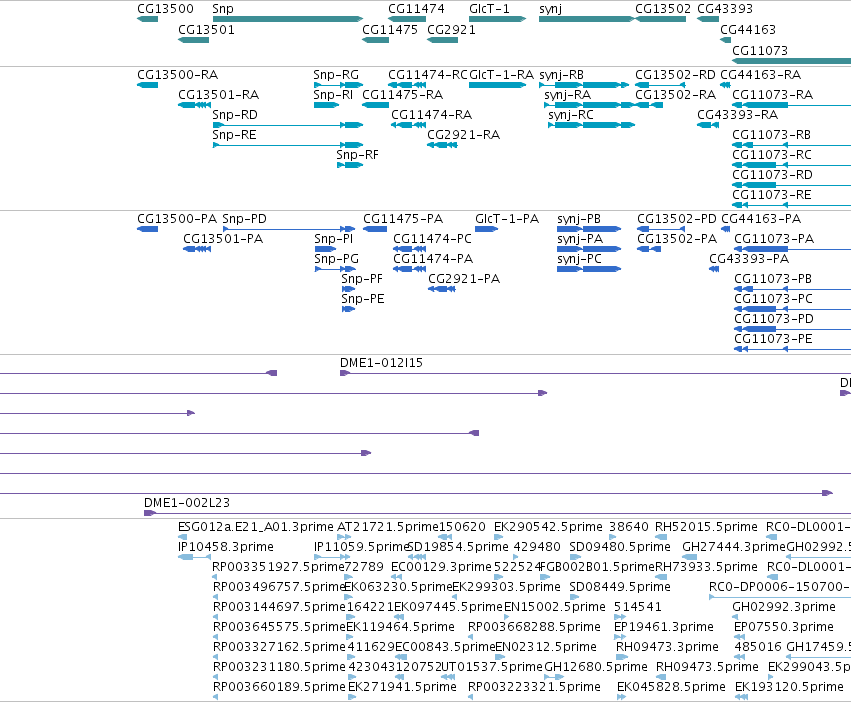Select EST ESG012a.E21_A01.3prime

182,537
